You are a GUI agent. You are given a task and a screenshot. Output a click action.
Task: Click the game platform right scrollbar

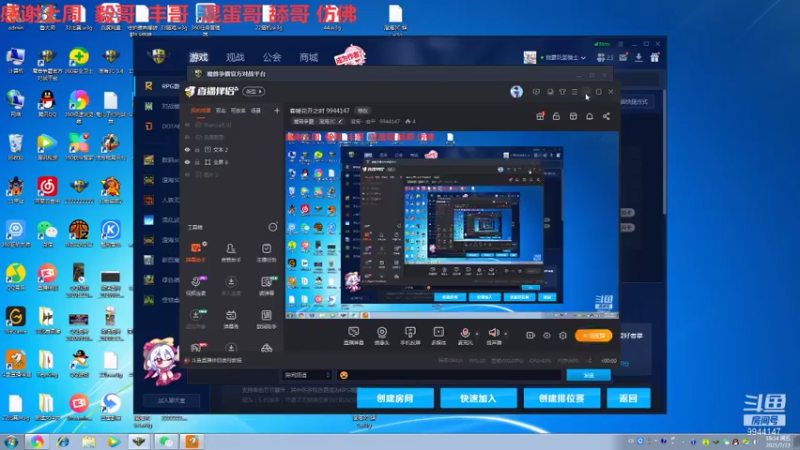point(664,152)
